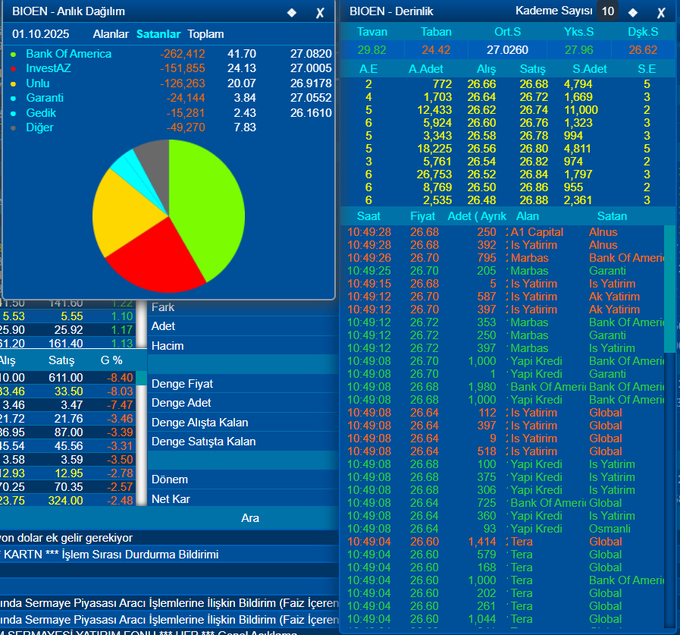Click the -8.40 change value
This screenshot has height=635, width=680.
pos(120,378)
